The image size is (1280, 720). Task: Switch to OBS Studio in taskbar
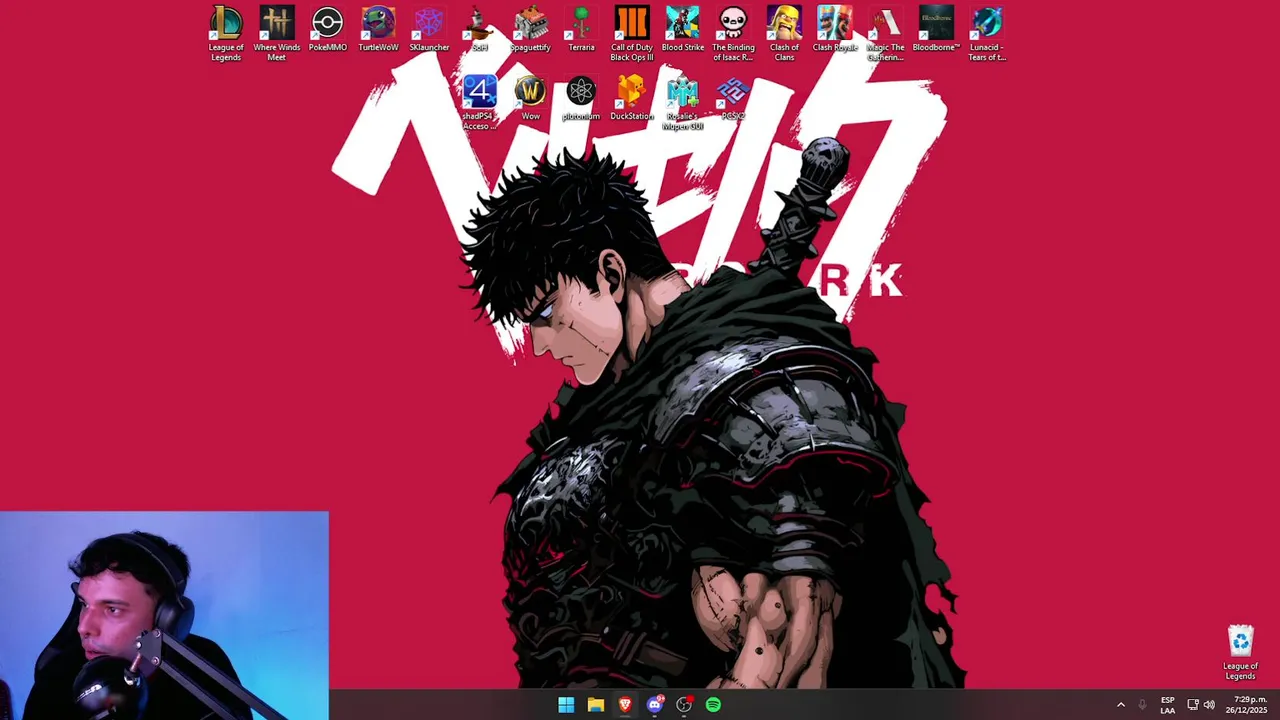[x=684, y=705]
